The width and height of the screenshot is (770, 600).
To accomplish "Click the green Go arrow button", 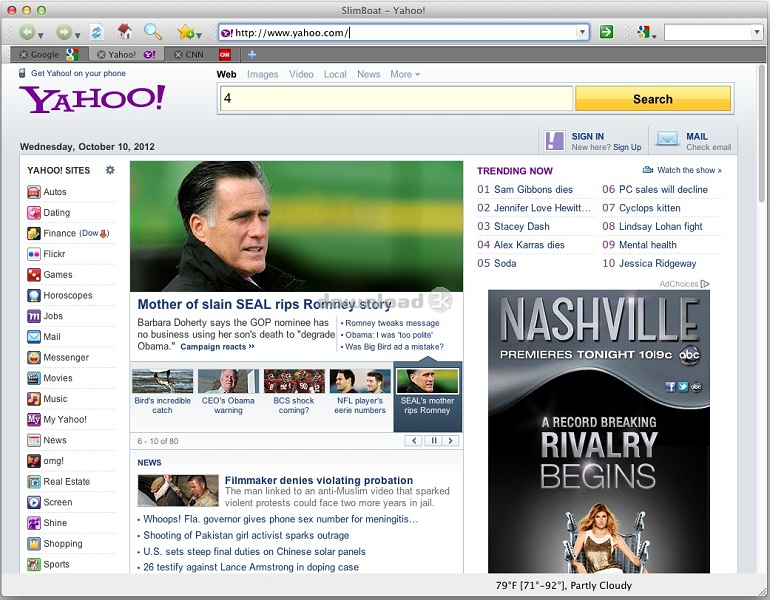I will click(606, 33).
